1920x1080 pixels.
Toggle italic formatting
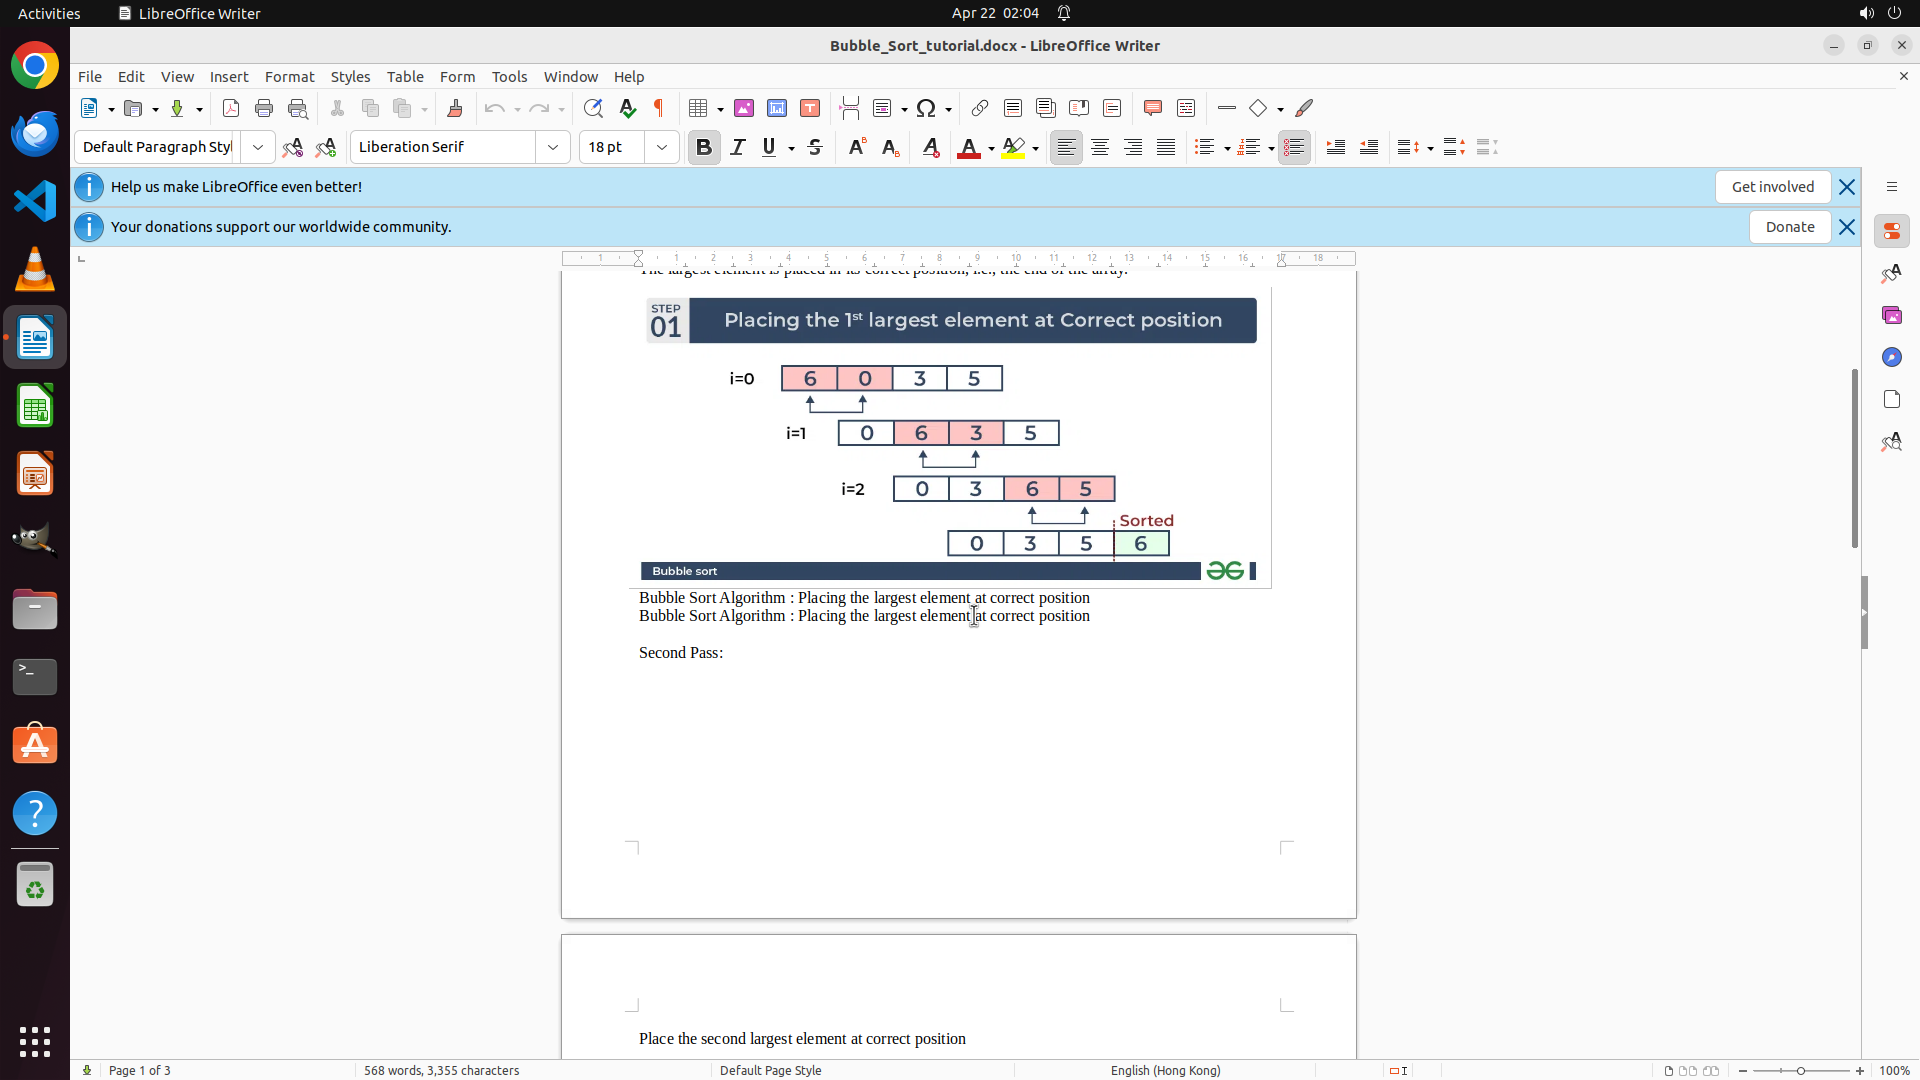pos(738,147)
